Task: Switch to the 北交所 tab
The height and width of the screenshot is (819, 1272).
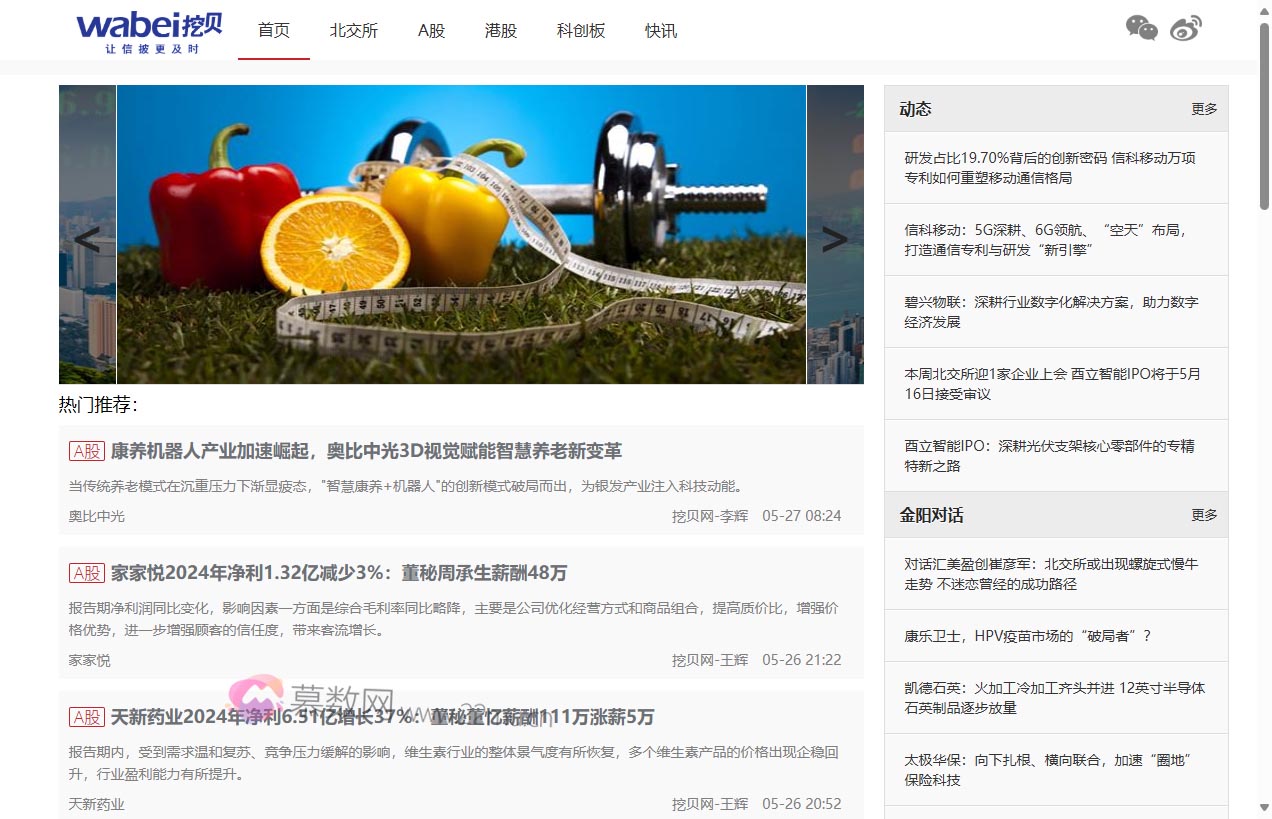Action: (353, 30)
